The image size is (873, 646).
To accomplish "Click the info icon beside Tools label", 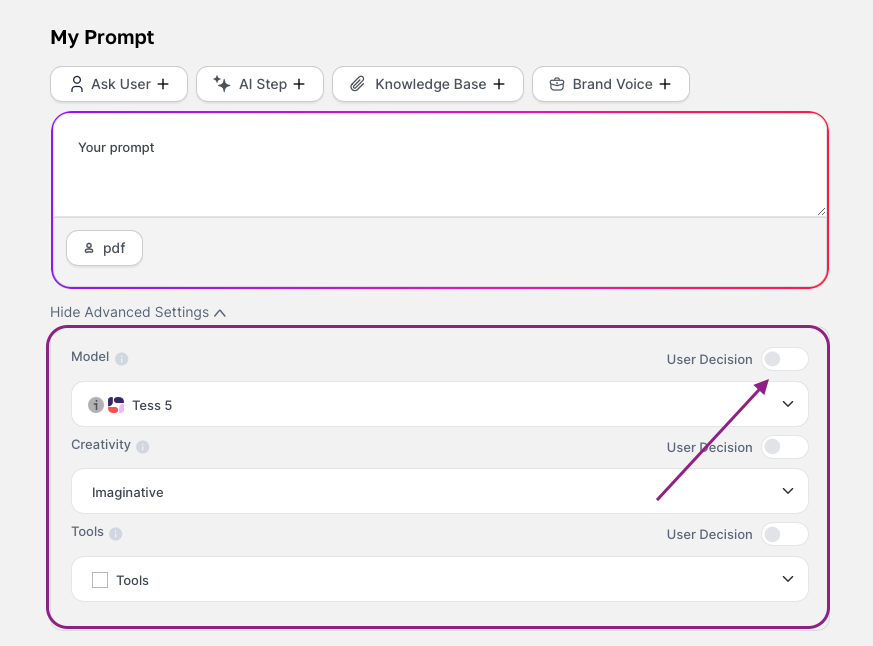I will click(x=116, y=534).
